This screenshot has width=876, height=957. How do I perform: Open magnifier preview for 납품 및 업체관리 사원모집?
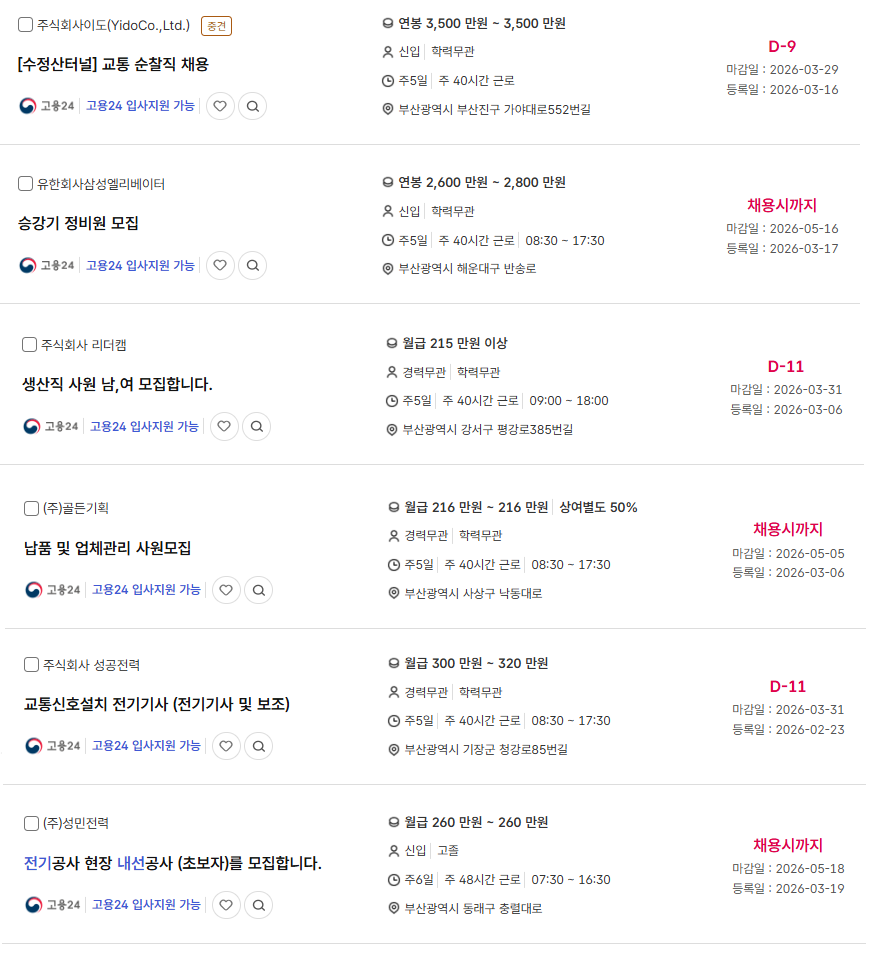point(259,591)
